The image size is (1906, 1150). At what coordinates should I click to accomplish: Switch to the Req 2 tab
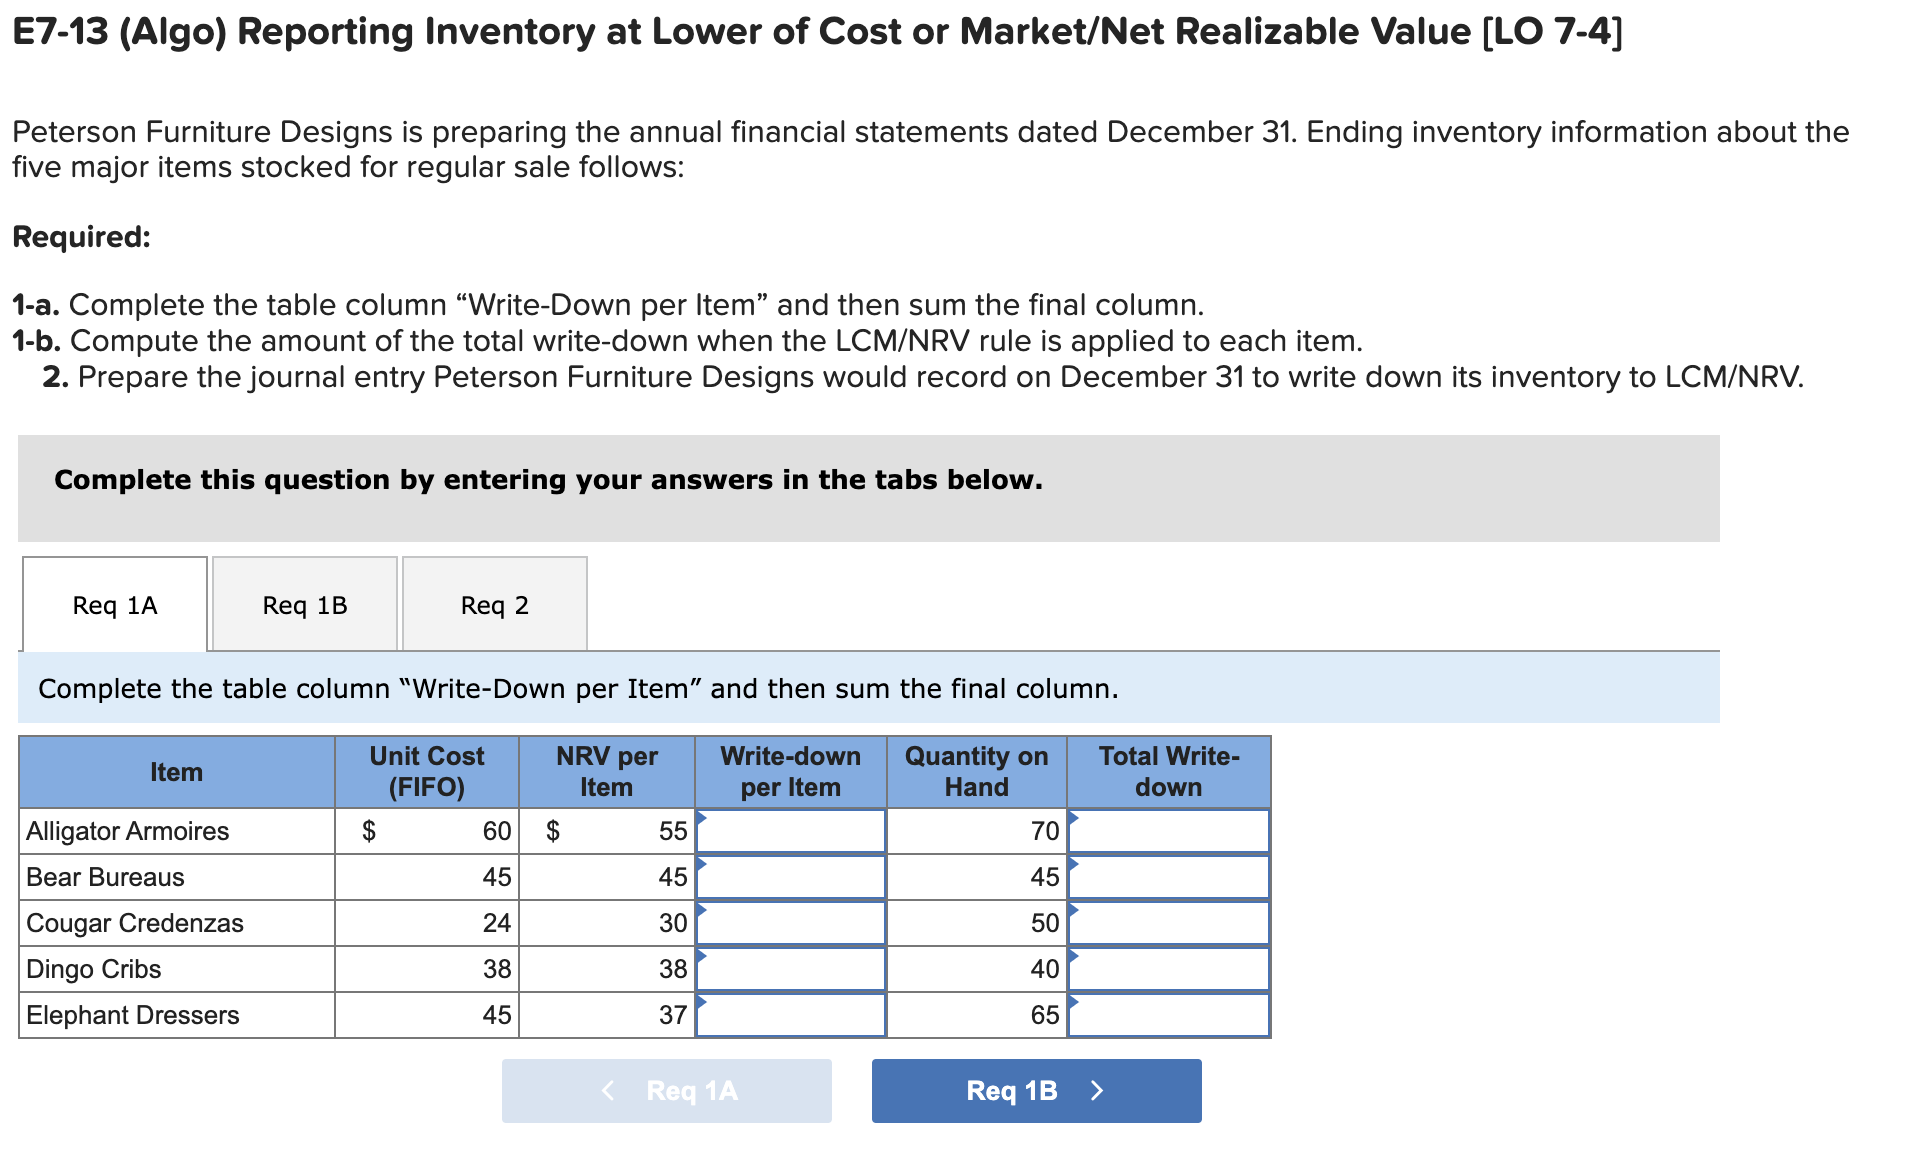pos(494,604)
